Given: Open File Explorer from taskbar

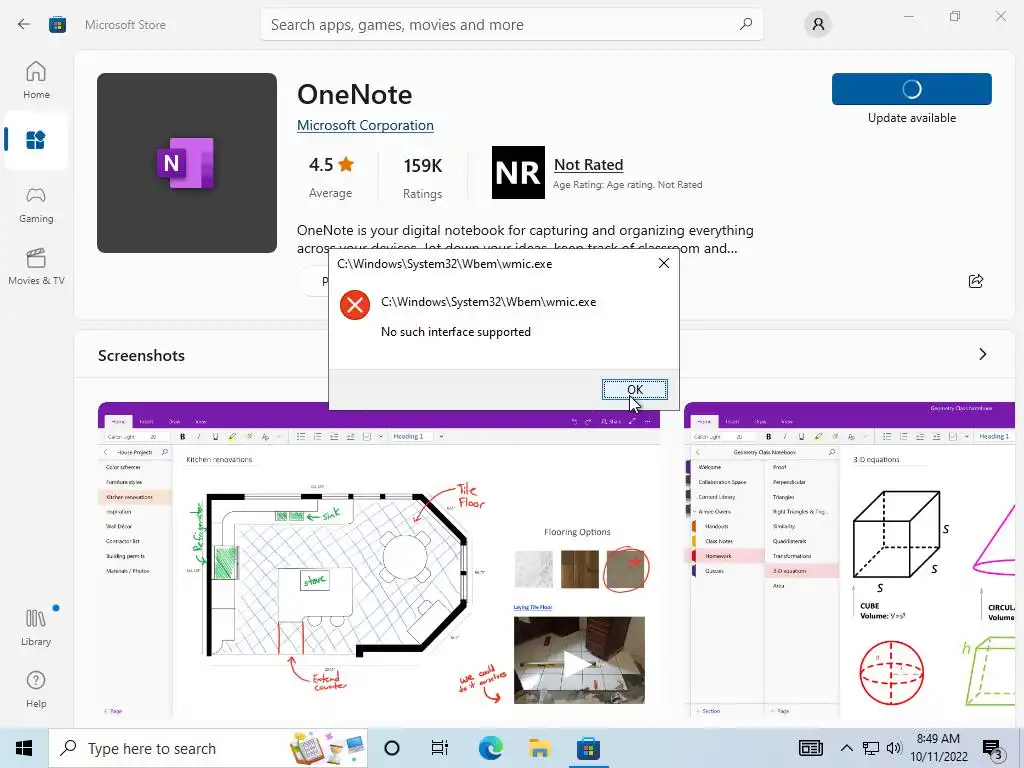Looking at the screenshot, I should click(x=539, y=748).
